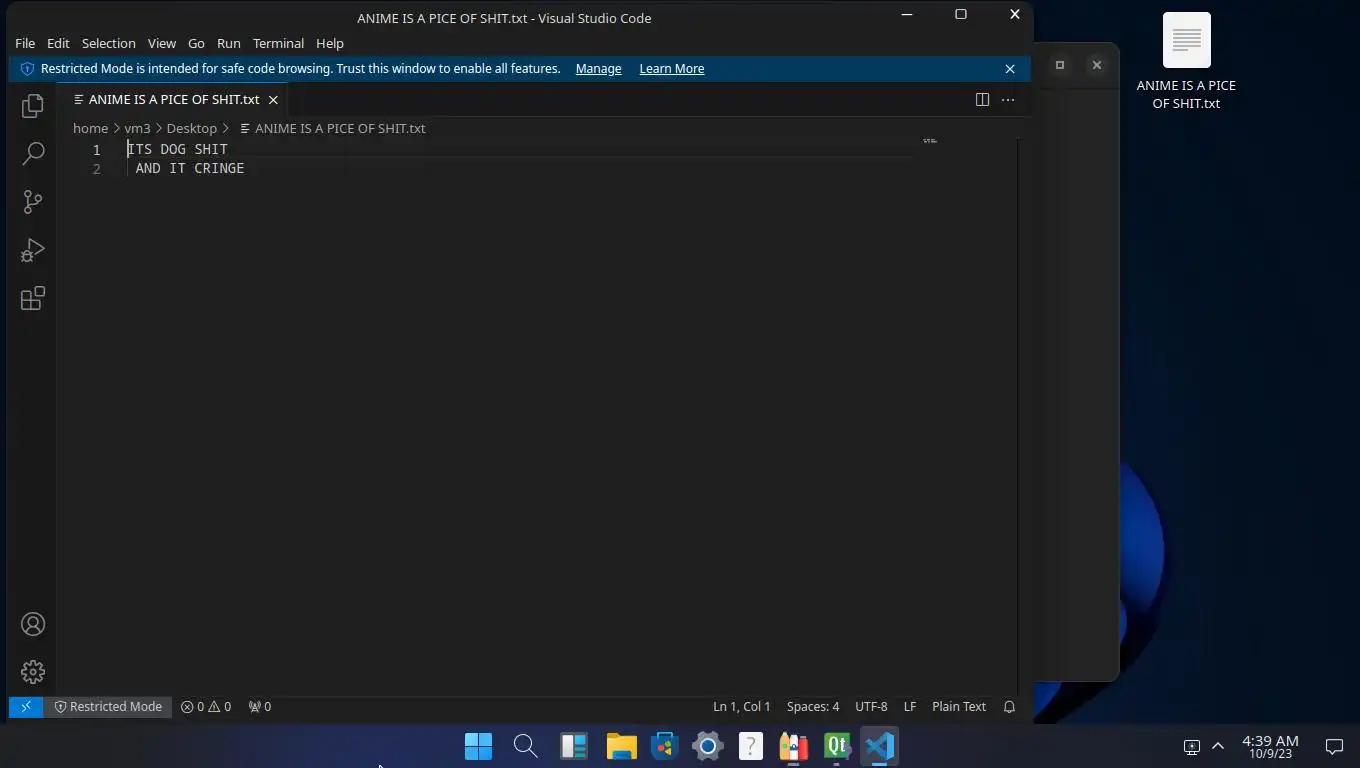Viewport: 1360px width, 768px height.
Task: Open the Manage gear icon
Action: 33,671
